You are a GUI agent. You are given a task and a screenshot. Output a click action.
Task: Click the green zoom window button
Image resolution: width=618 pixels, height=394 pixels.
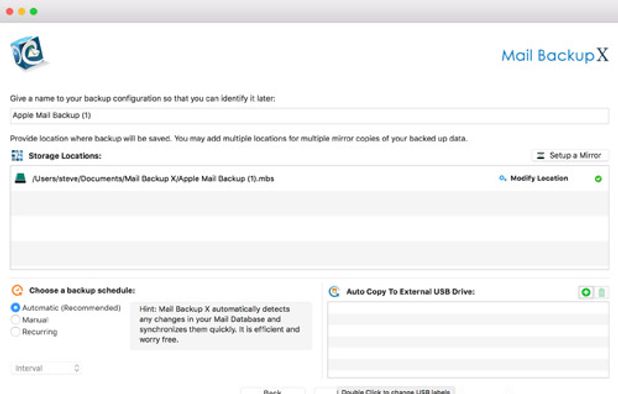coord(34,11)
